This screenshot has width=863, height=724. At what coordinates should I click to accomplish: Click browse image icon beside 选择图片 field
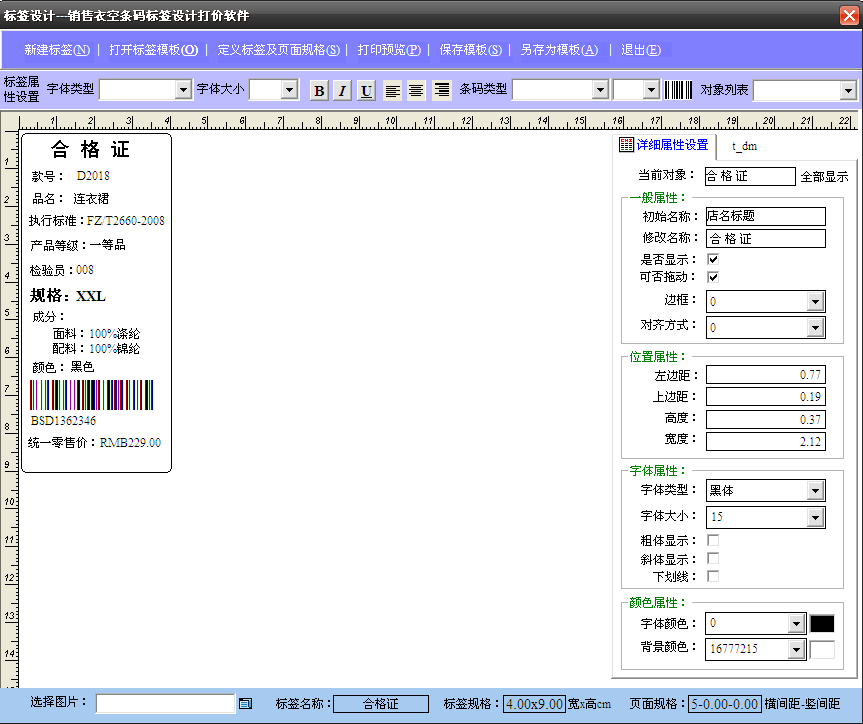(x=245, y=704)
